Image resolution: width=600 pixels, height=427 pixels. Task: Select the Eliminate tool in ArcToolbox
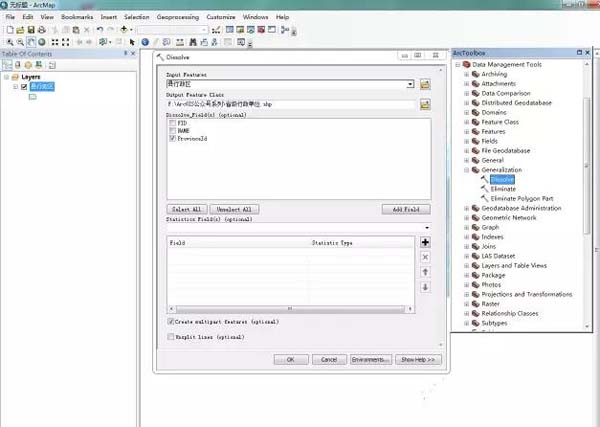pyautogui.click(x=503, y=189)
